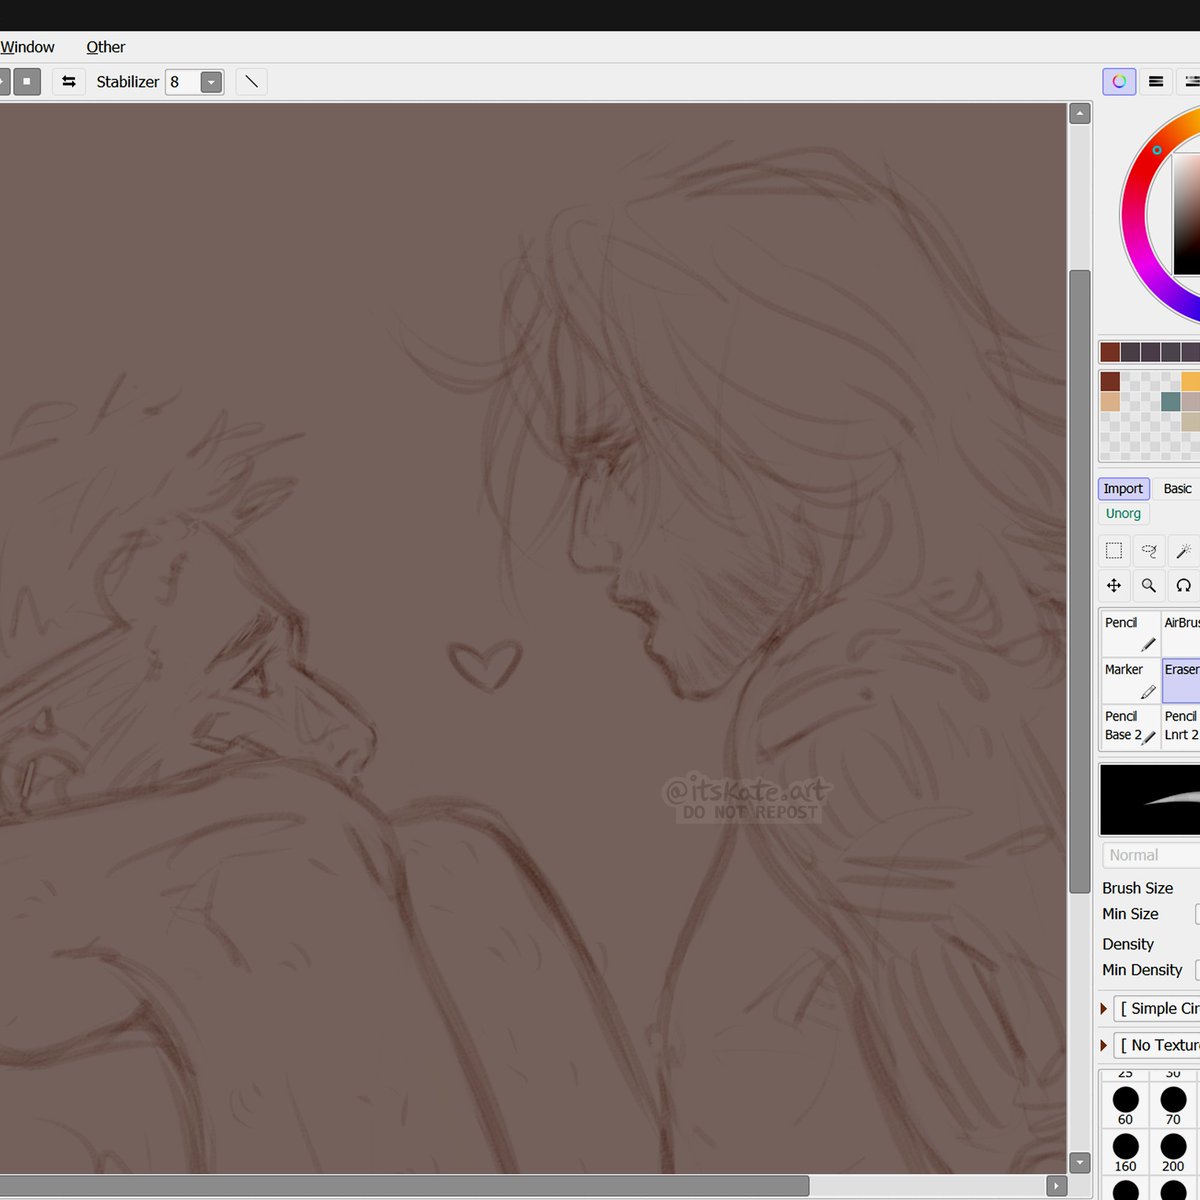This screenshot has width=1200, height=1200.
Task: Switch to the Basic swatch tab
Action: point(1177,489)
